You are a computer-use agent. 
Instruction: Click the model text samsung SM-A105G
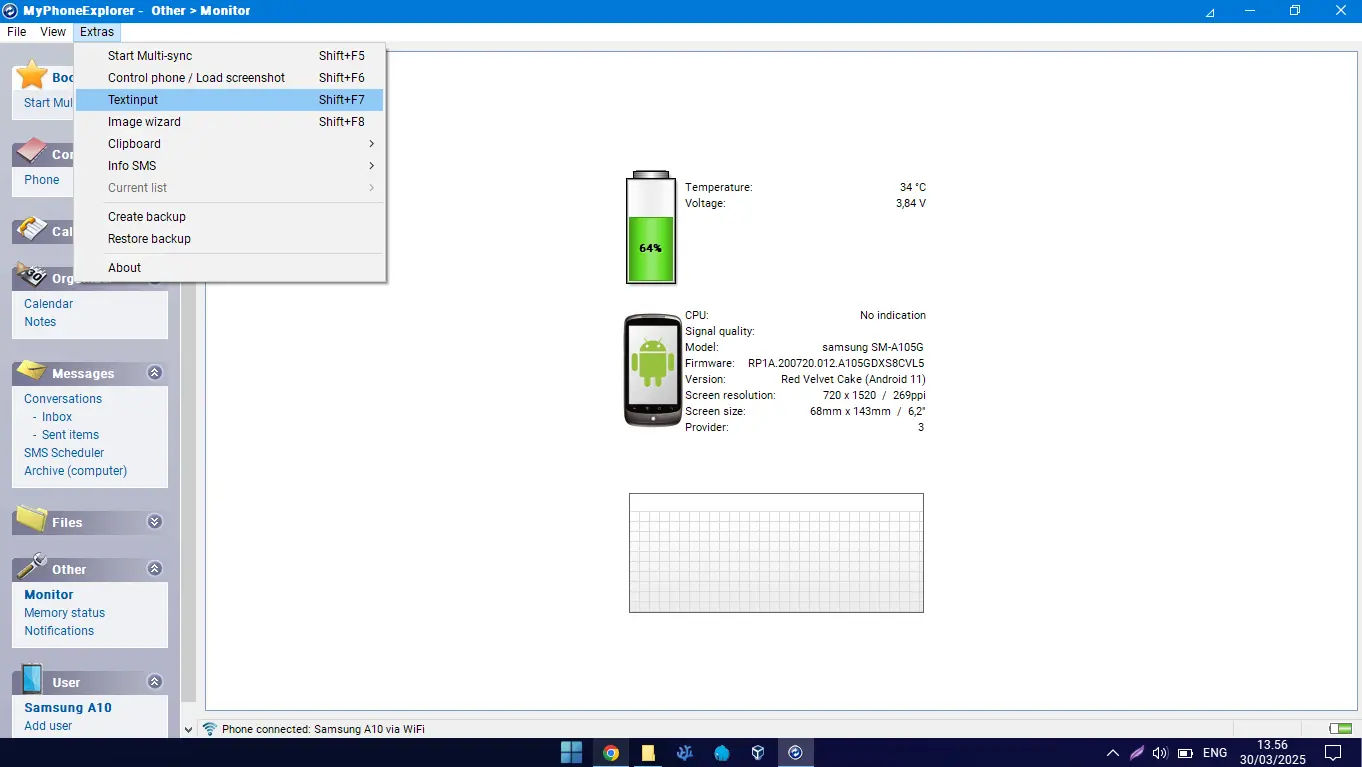pyautogui.click(x=873, y=347)
